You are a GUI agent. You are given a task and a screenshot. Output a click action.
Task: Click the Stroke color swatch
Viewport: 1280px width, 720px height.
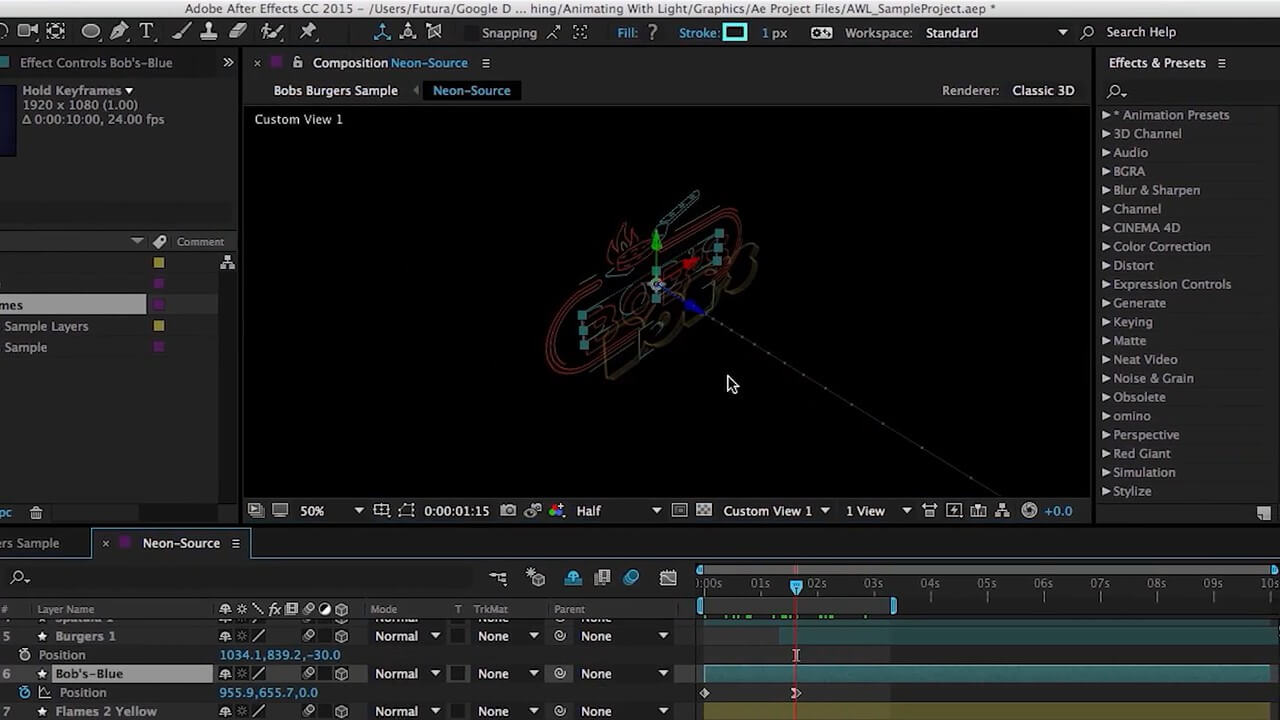(735, 33)
